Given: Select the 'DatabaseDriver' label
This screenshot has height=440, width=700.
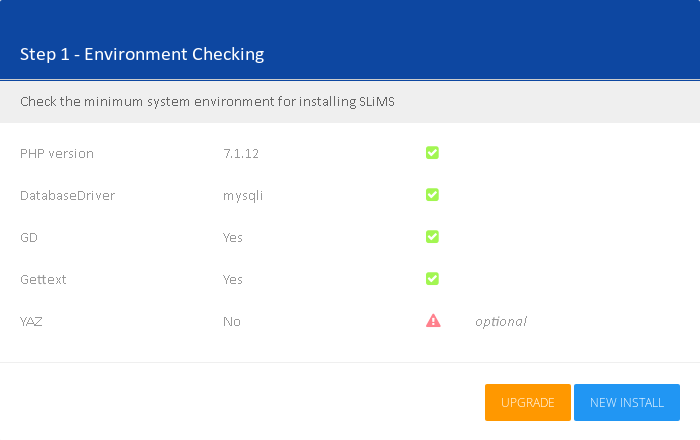Looking at the screenshot, I should point(68,196).
